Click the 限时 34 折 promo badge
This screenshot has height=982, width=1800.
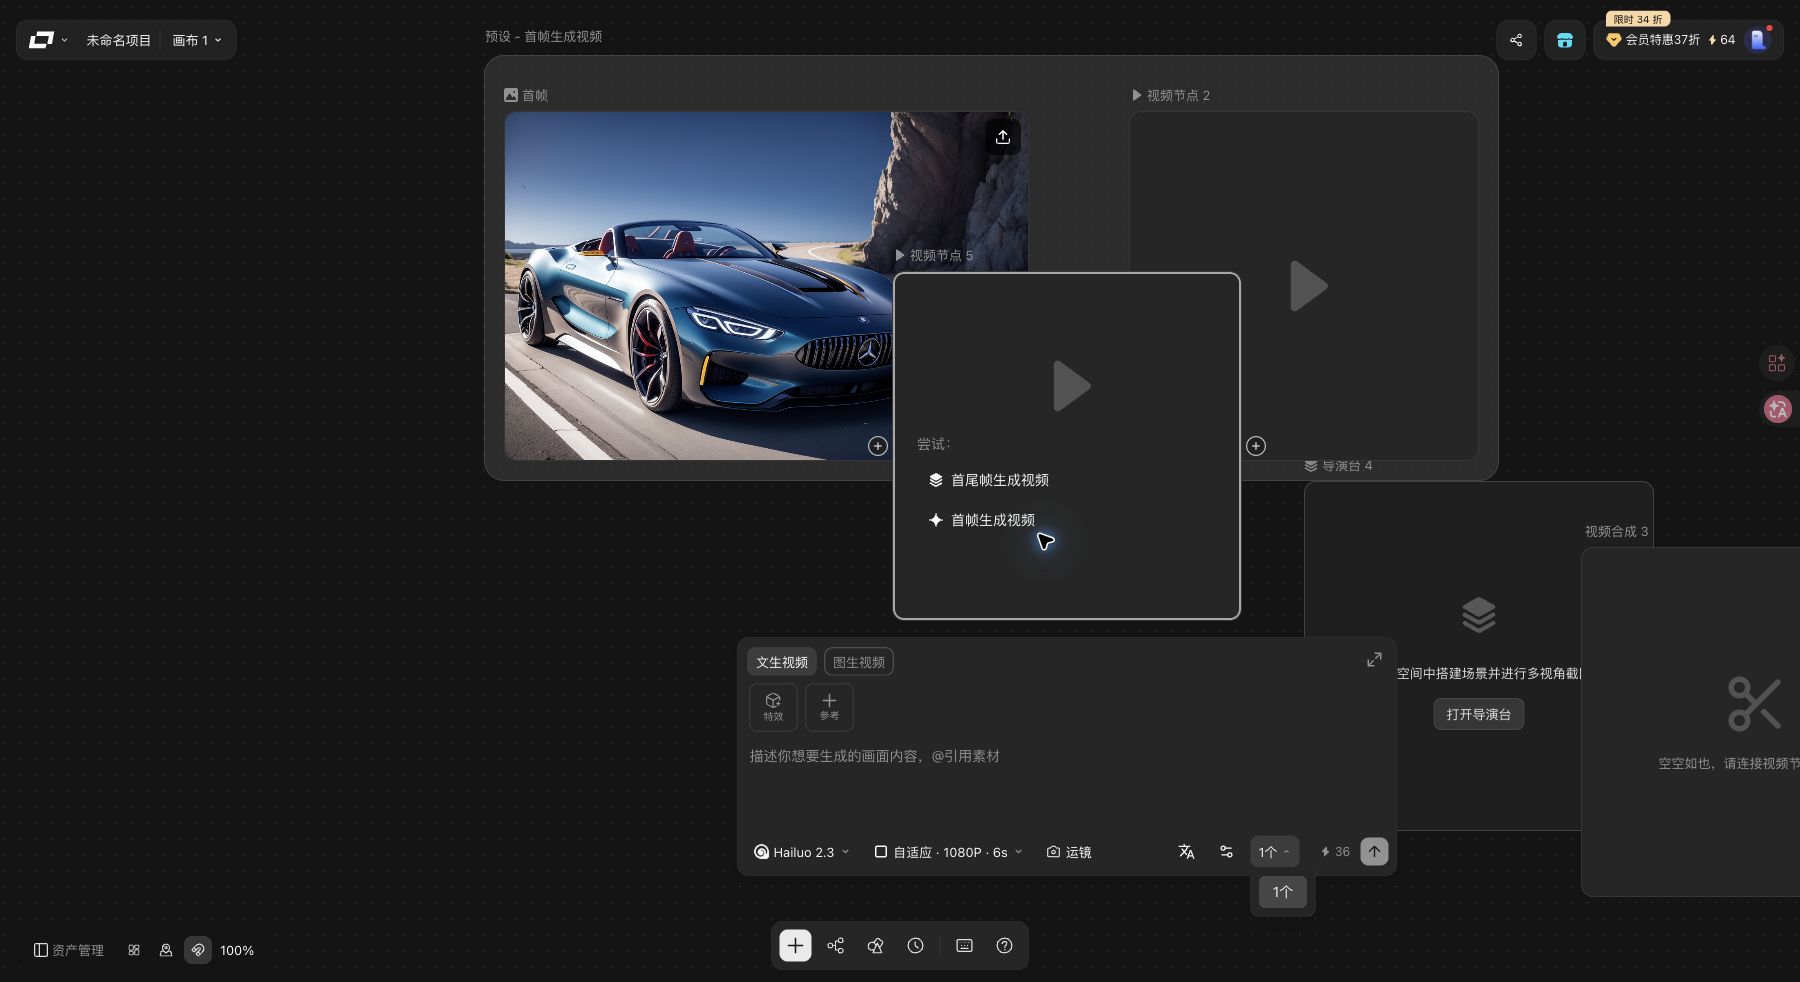pos(1638,19)
